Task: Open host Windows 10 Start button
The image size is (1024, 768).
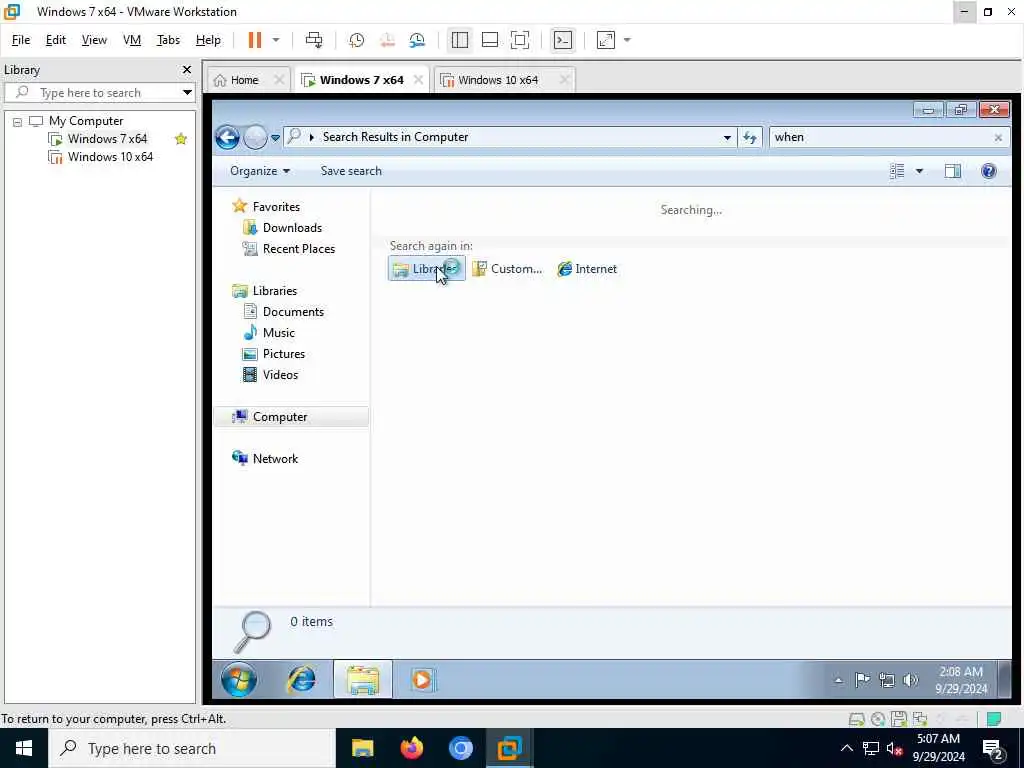Action: click(24, 748)
